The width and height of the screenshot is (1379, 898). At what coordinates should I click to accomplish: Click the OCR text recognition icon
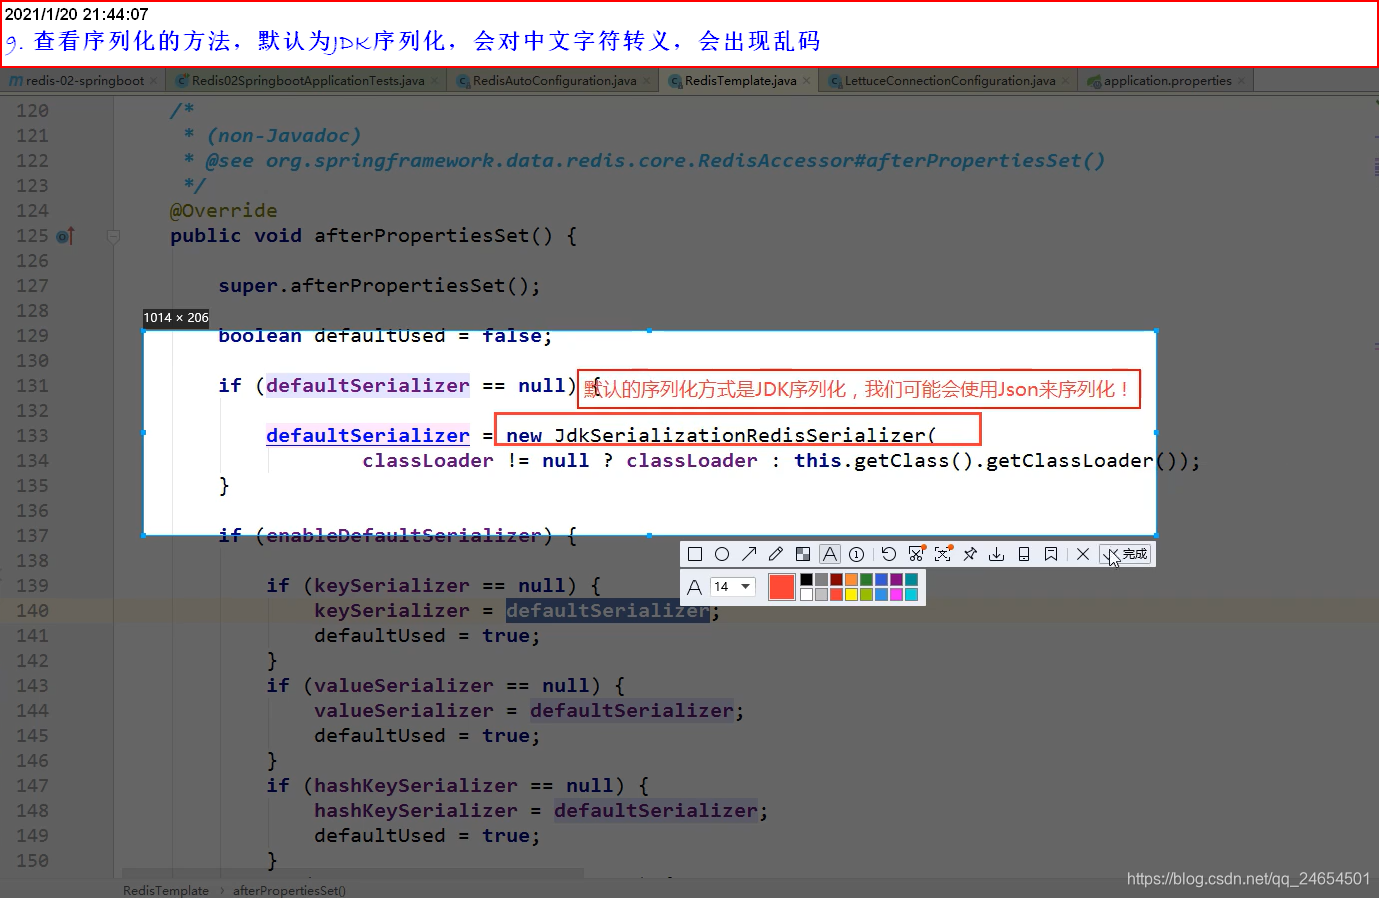point(943,553)
